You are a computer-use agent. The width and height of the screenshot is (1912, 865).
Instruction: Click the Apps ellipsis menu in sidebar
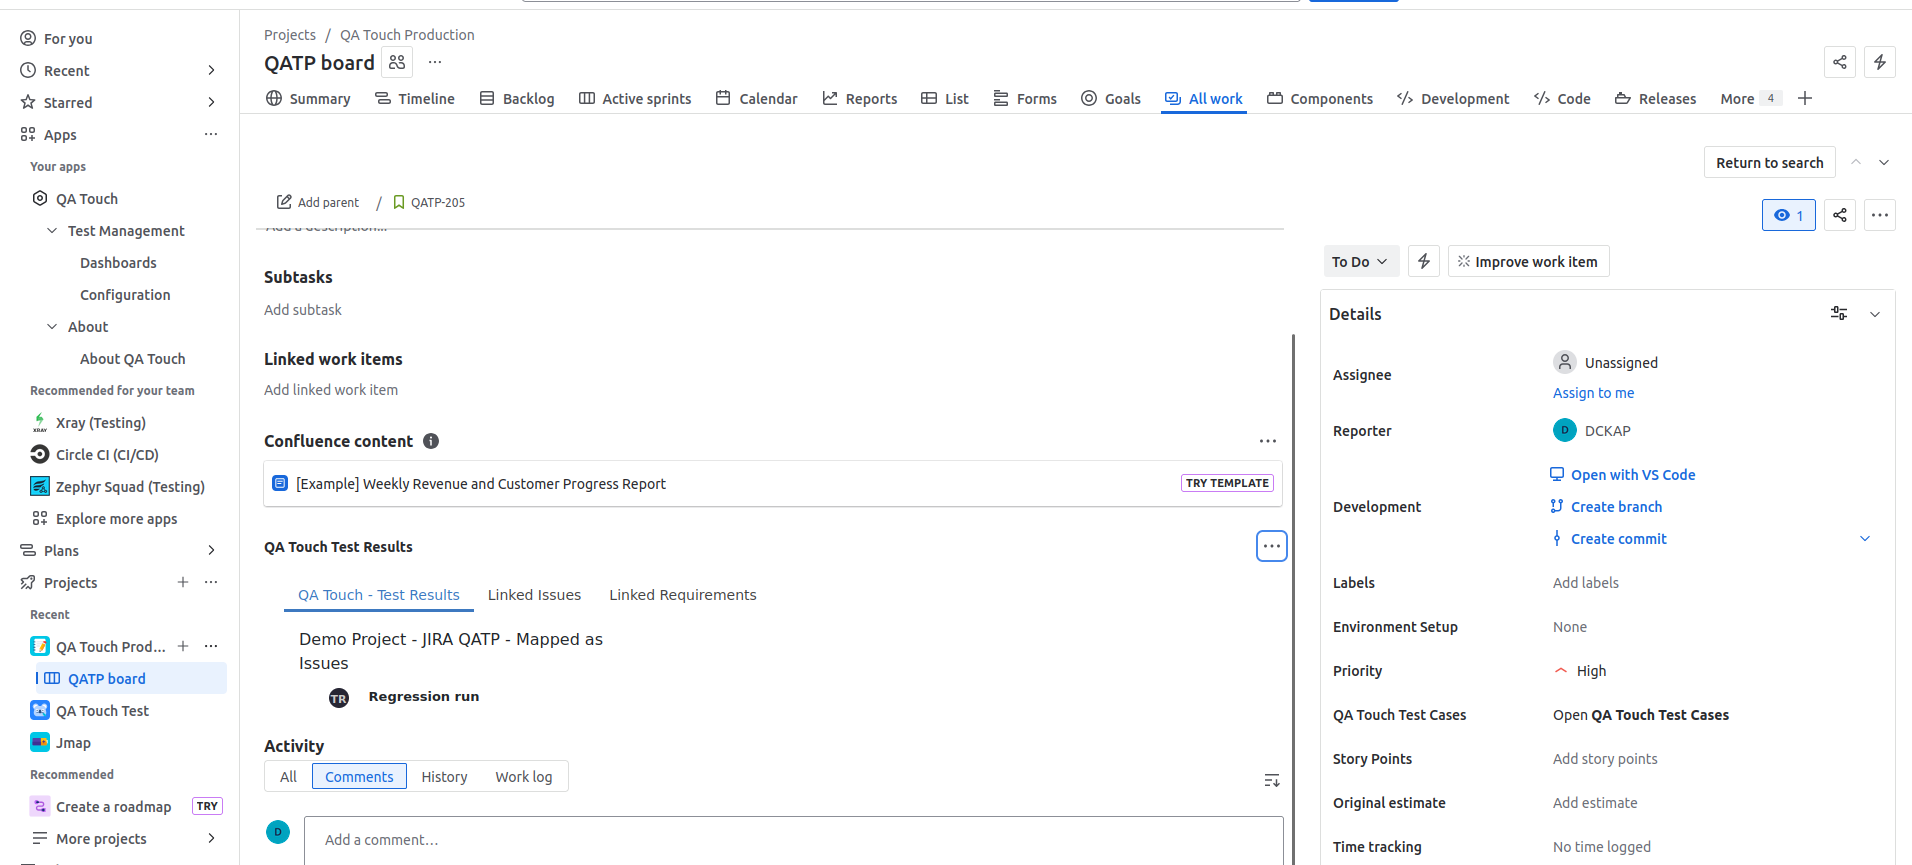[211, 134]
